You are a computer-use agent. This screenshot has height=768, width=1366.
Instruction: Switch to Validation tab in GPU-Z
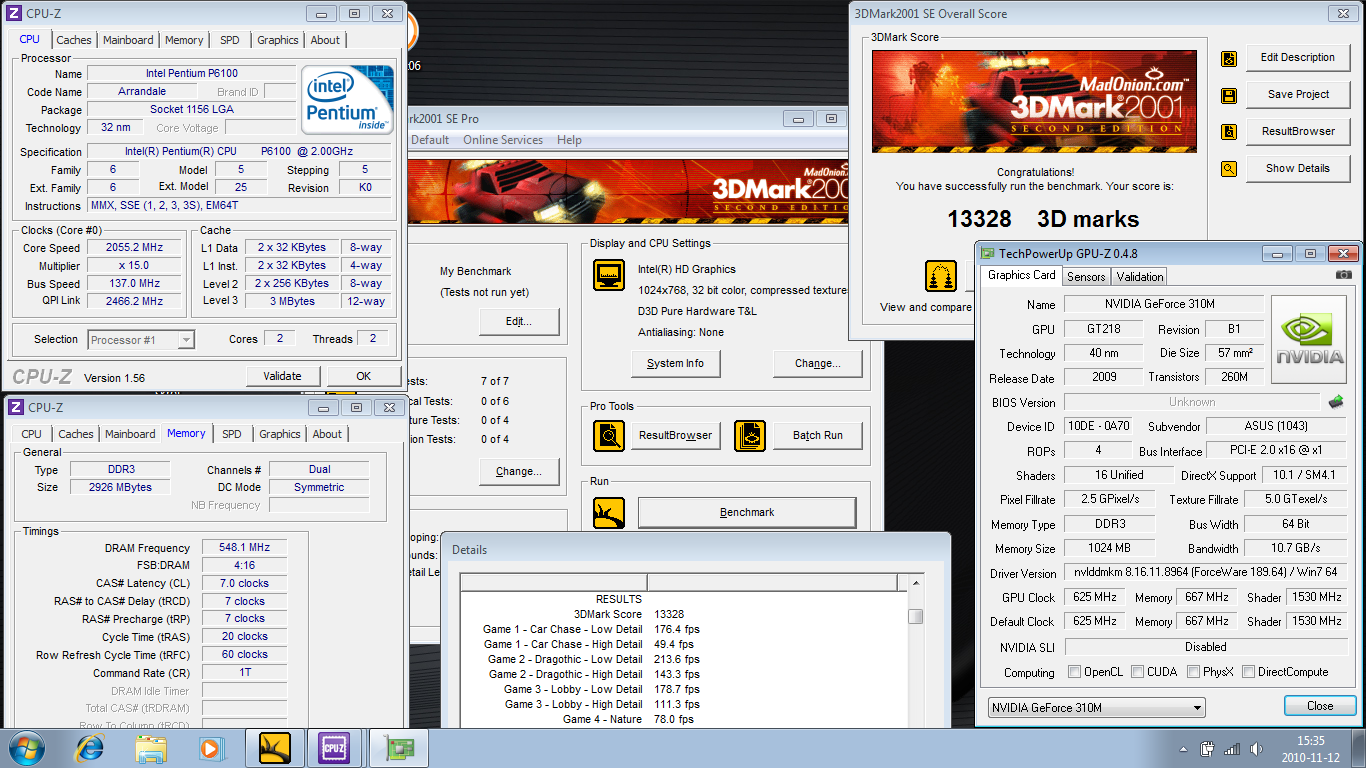point(1140,277)
